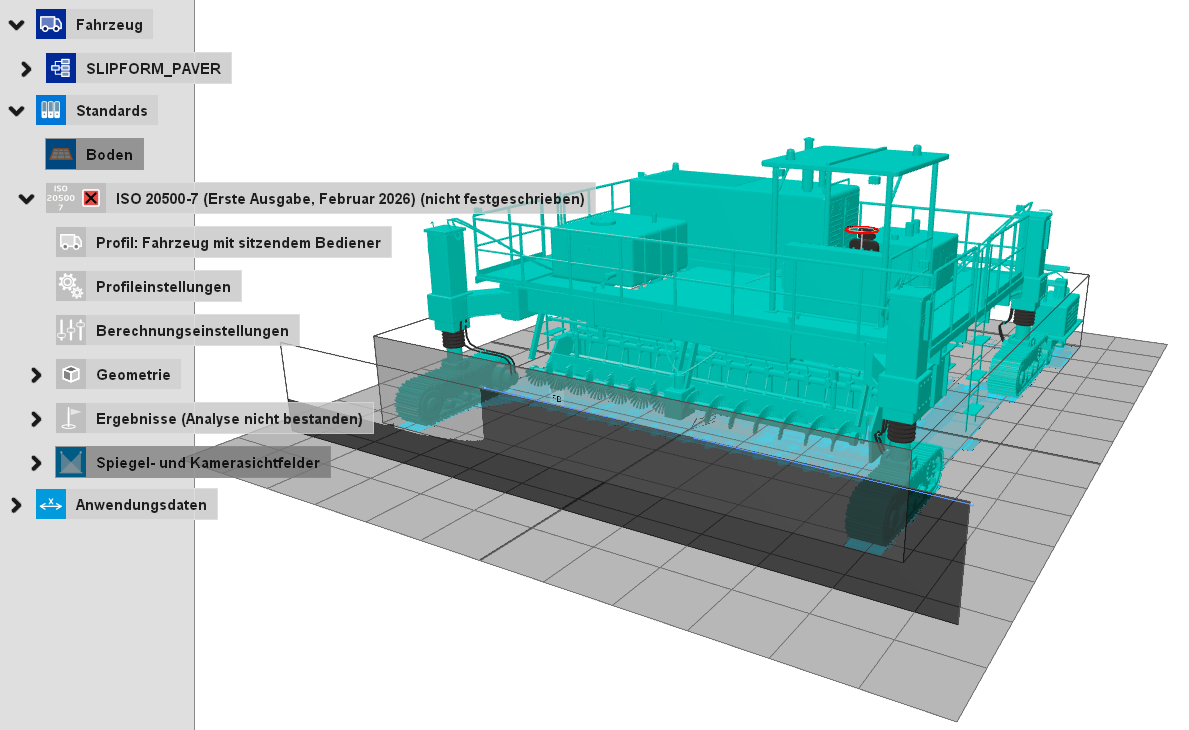1189x730 pixels.
Task: Expand the Geometrie node
Action: (x=36, y=375)
